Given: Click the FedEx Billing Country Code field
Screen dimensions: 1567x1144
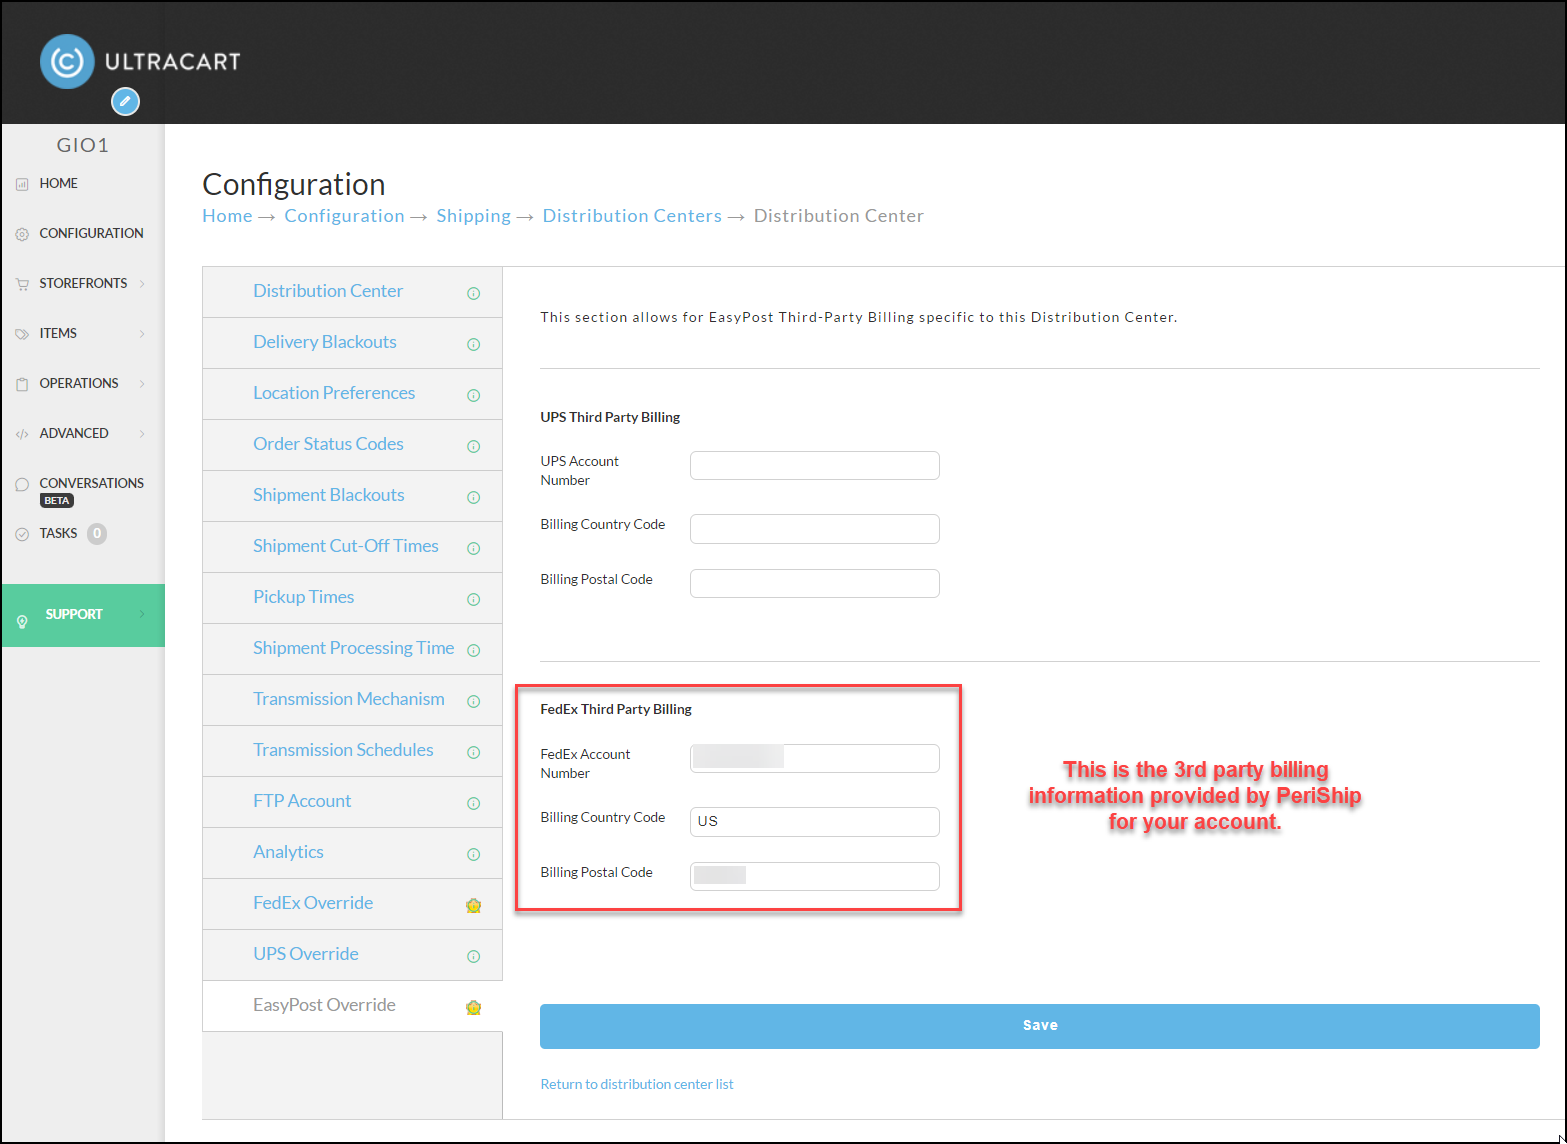Looking at the screenshot, I should pyautogui.click(x=815, y=821).
